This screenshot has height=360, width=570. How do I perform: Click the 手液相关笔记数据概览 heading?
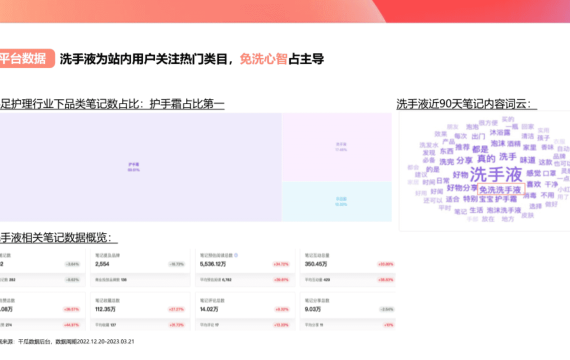(59, 238)
